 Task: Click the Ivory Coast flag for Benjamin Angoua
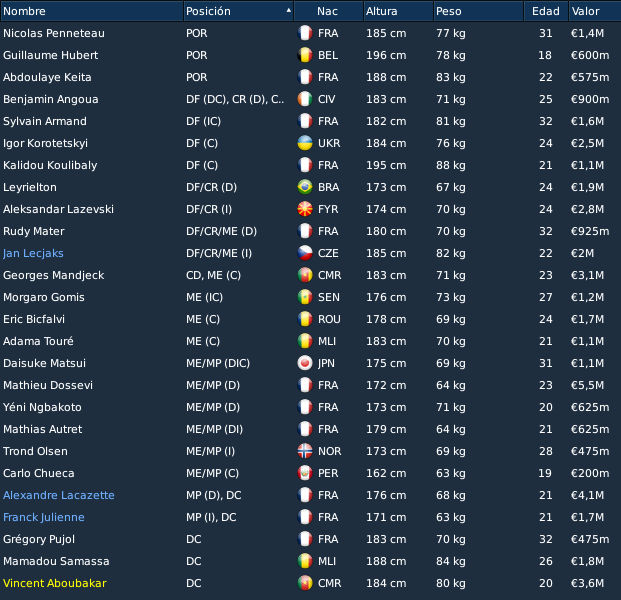pyautogui.click(x=305, y=99)
